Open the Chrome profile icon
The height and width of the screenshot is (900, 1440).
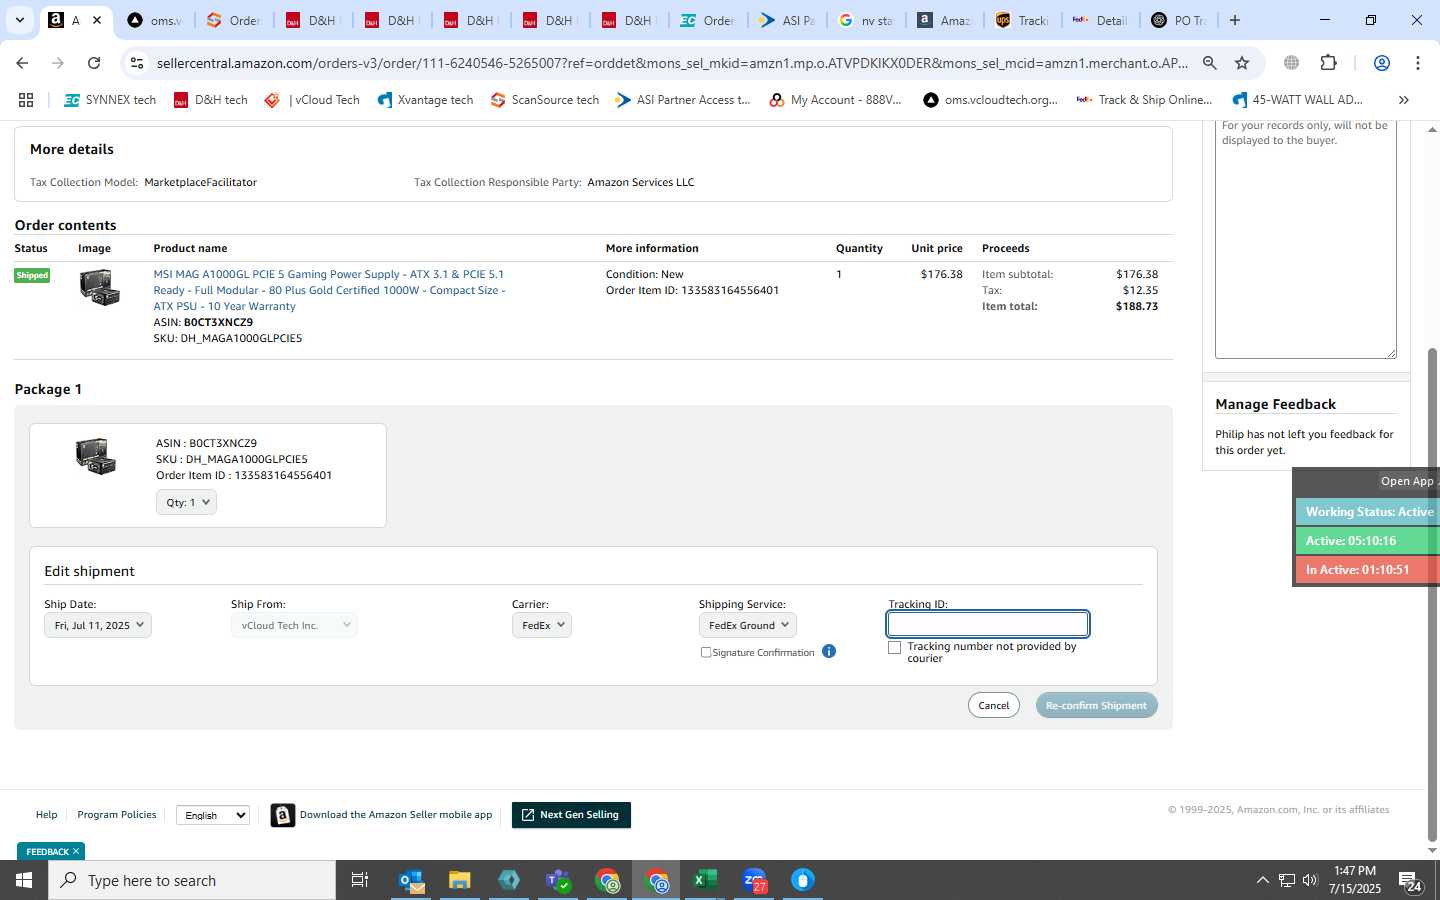click(x=1382, y=63)
